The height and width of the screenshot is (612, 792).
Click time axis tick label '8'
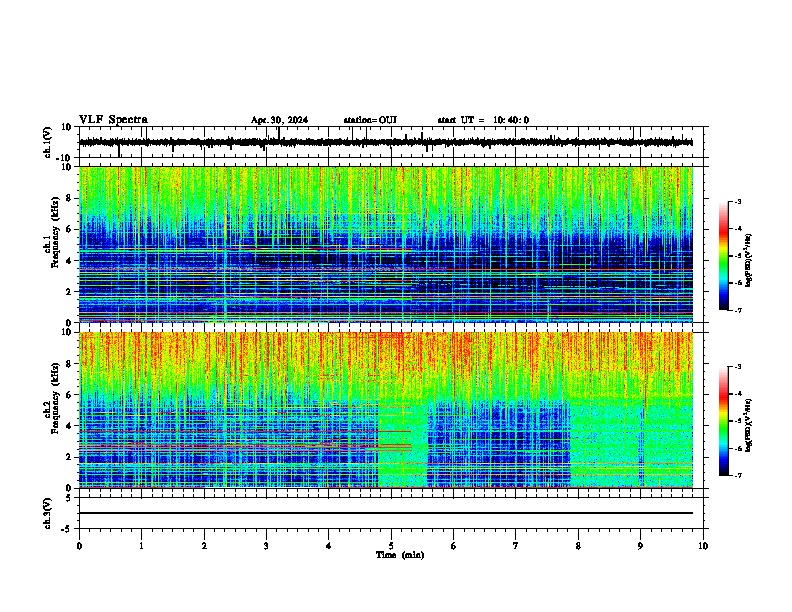(x=578, y=546)
